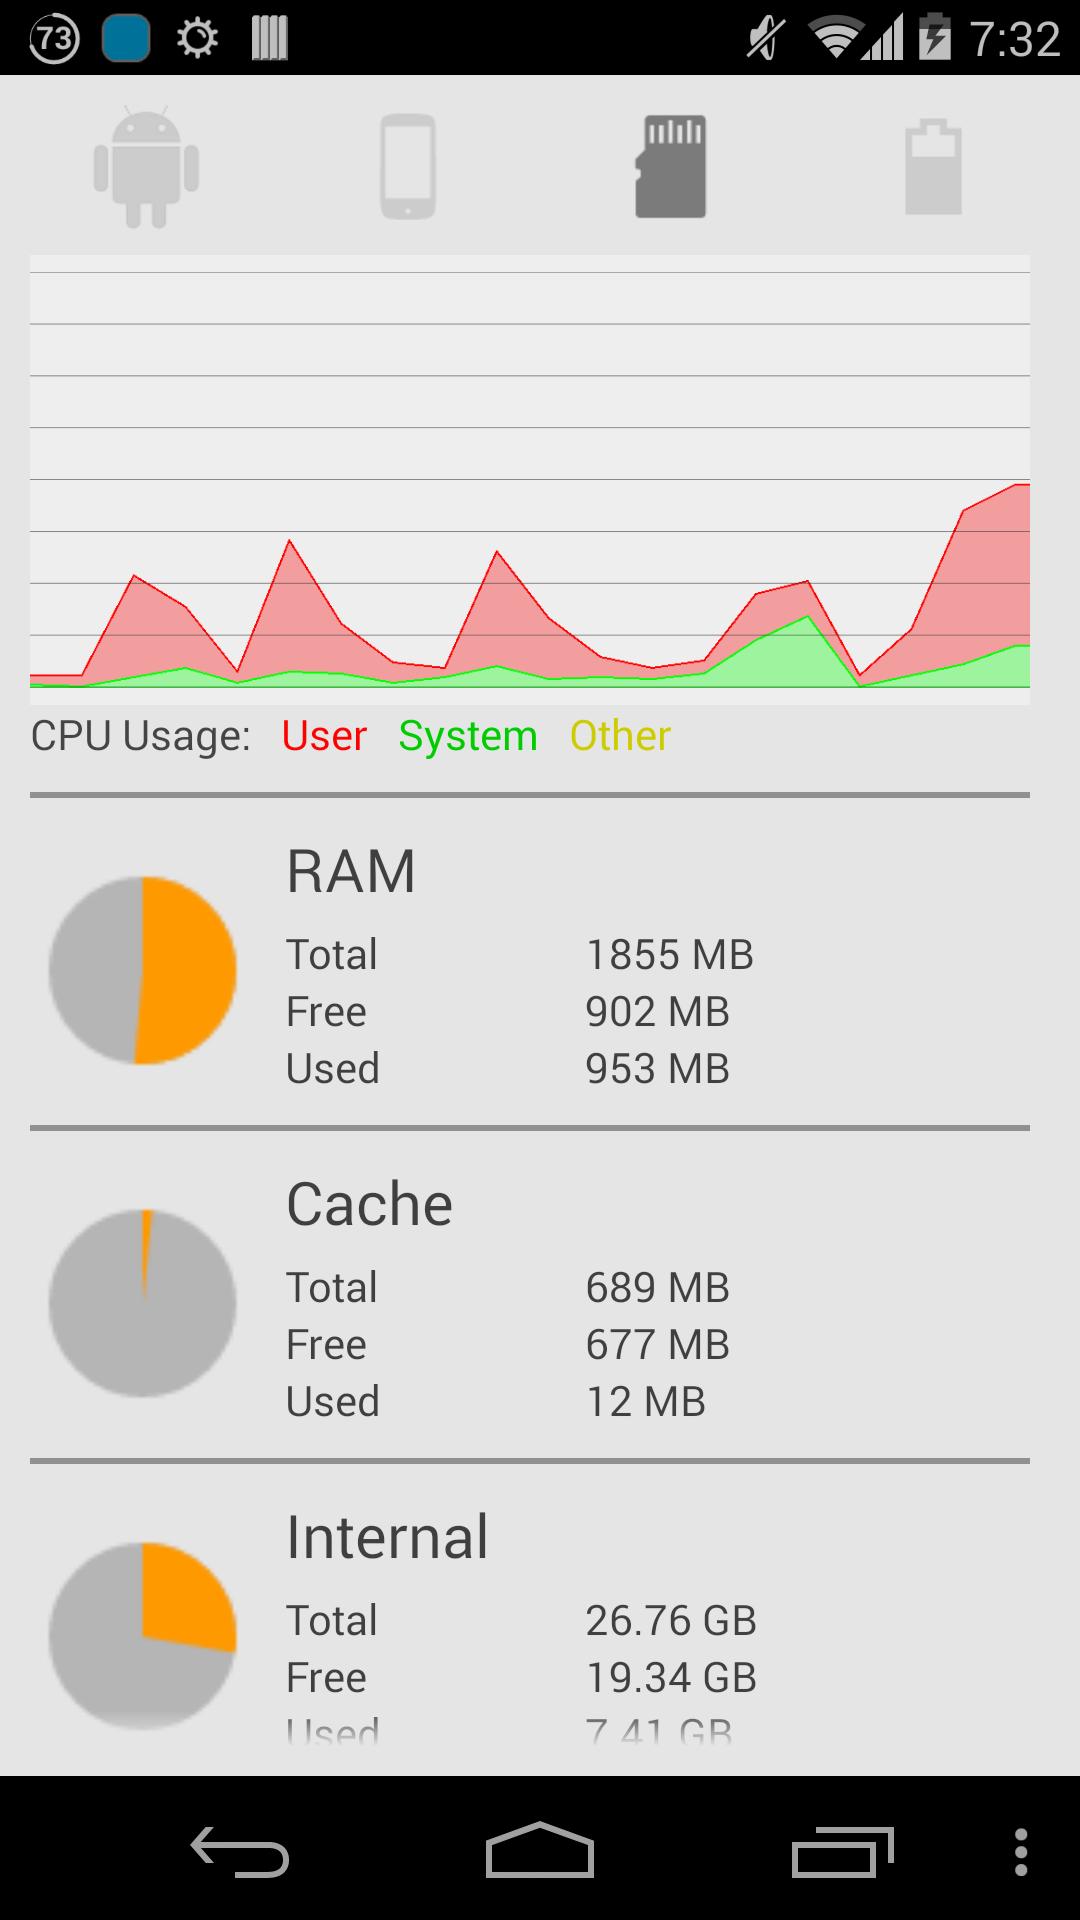Tap the settings gear status icon
This screenshot has height=1920, width=1080.
tap(197, 39)
